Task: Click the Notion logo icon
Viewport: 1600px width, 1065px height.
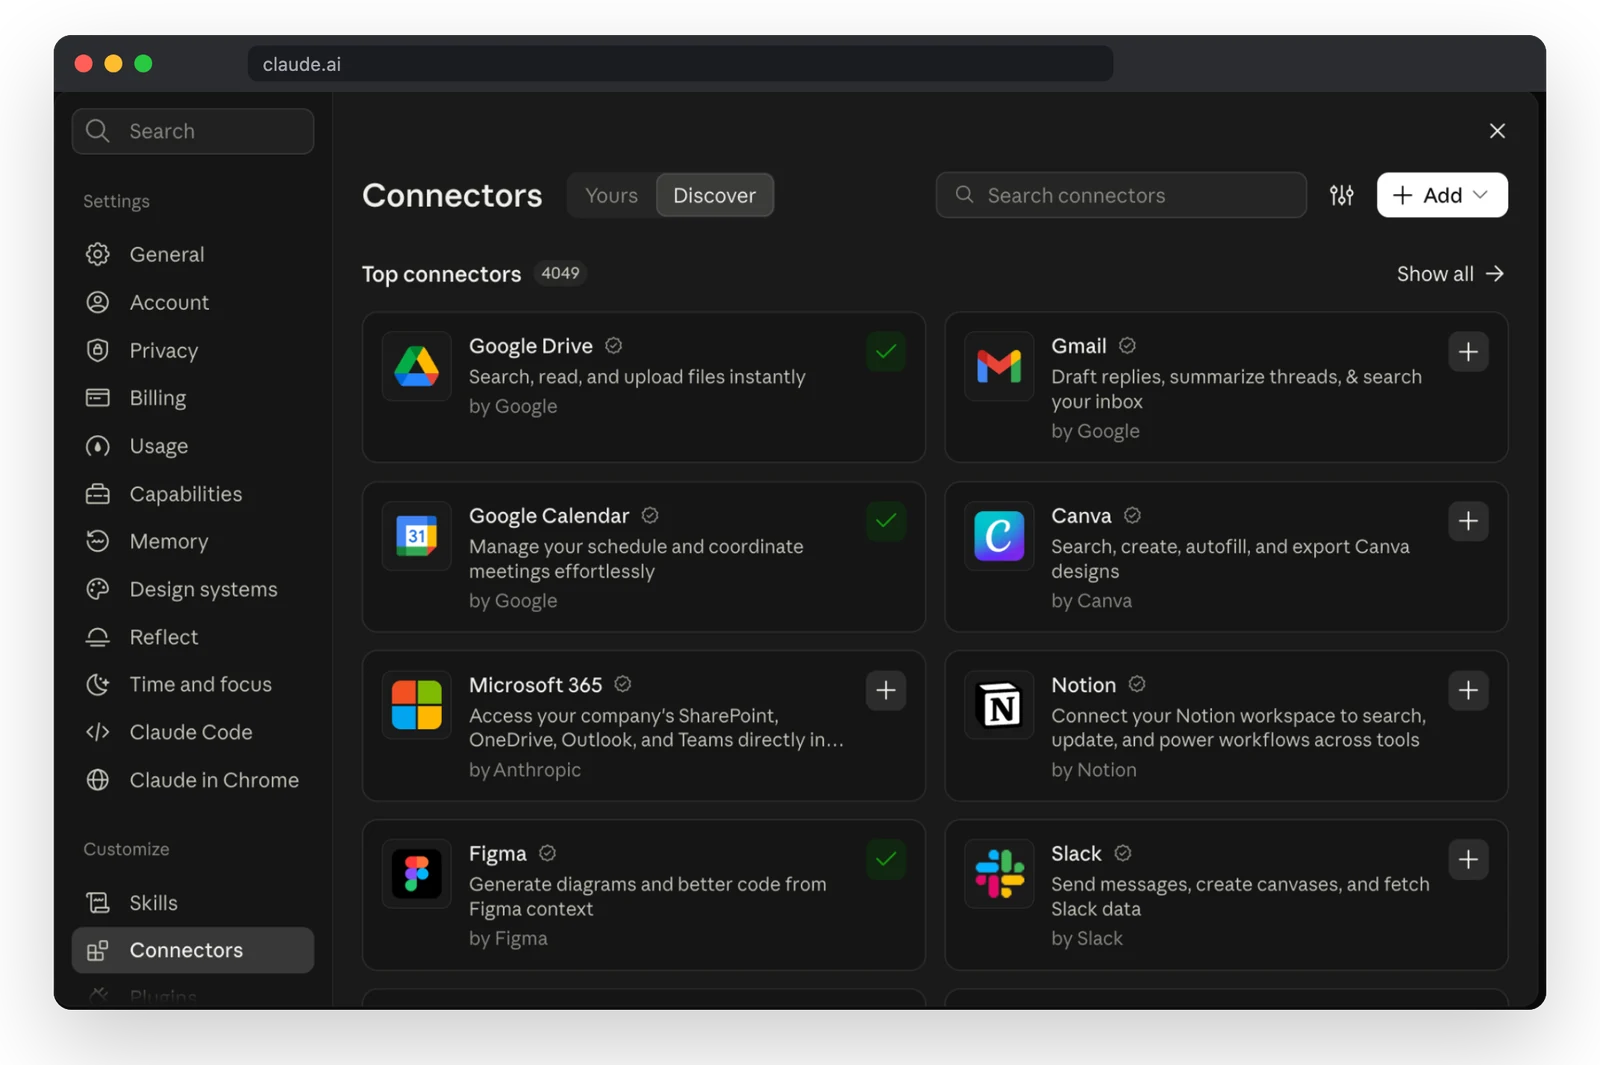Action: click(999, 705)
